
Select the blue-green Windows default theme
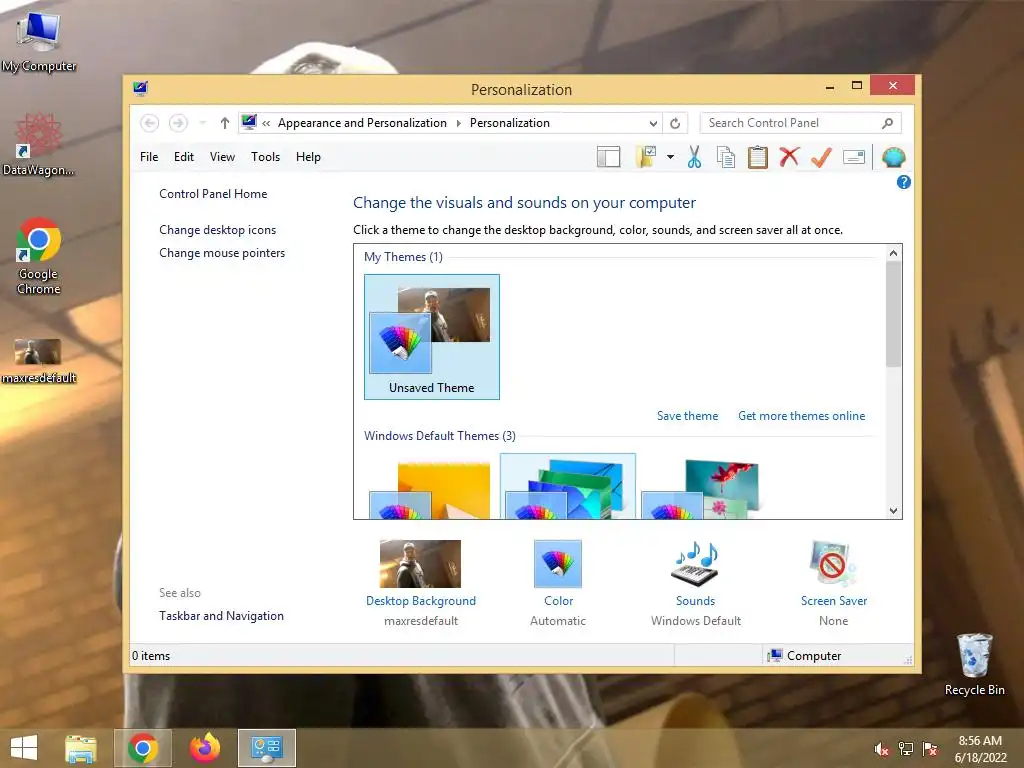pyautogui.click(x=567, y=487)
